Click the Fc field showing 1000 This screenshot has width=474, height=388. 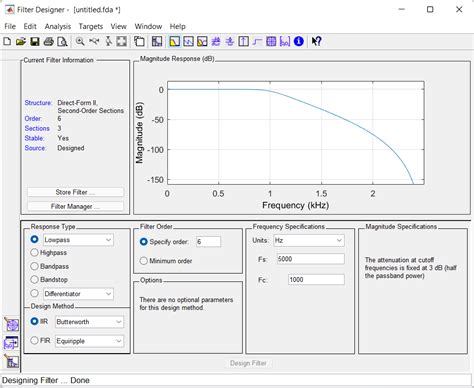316,280
